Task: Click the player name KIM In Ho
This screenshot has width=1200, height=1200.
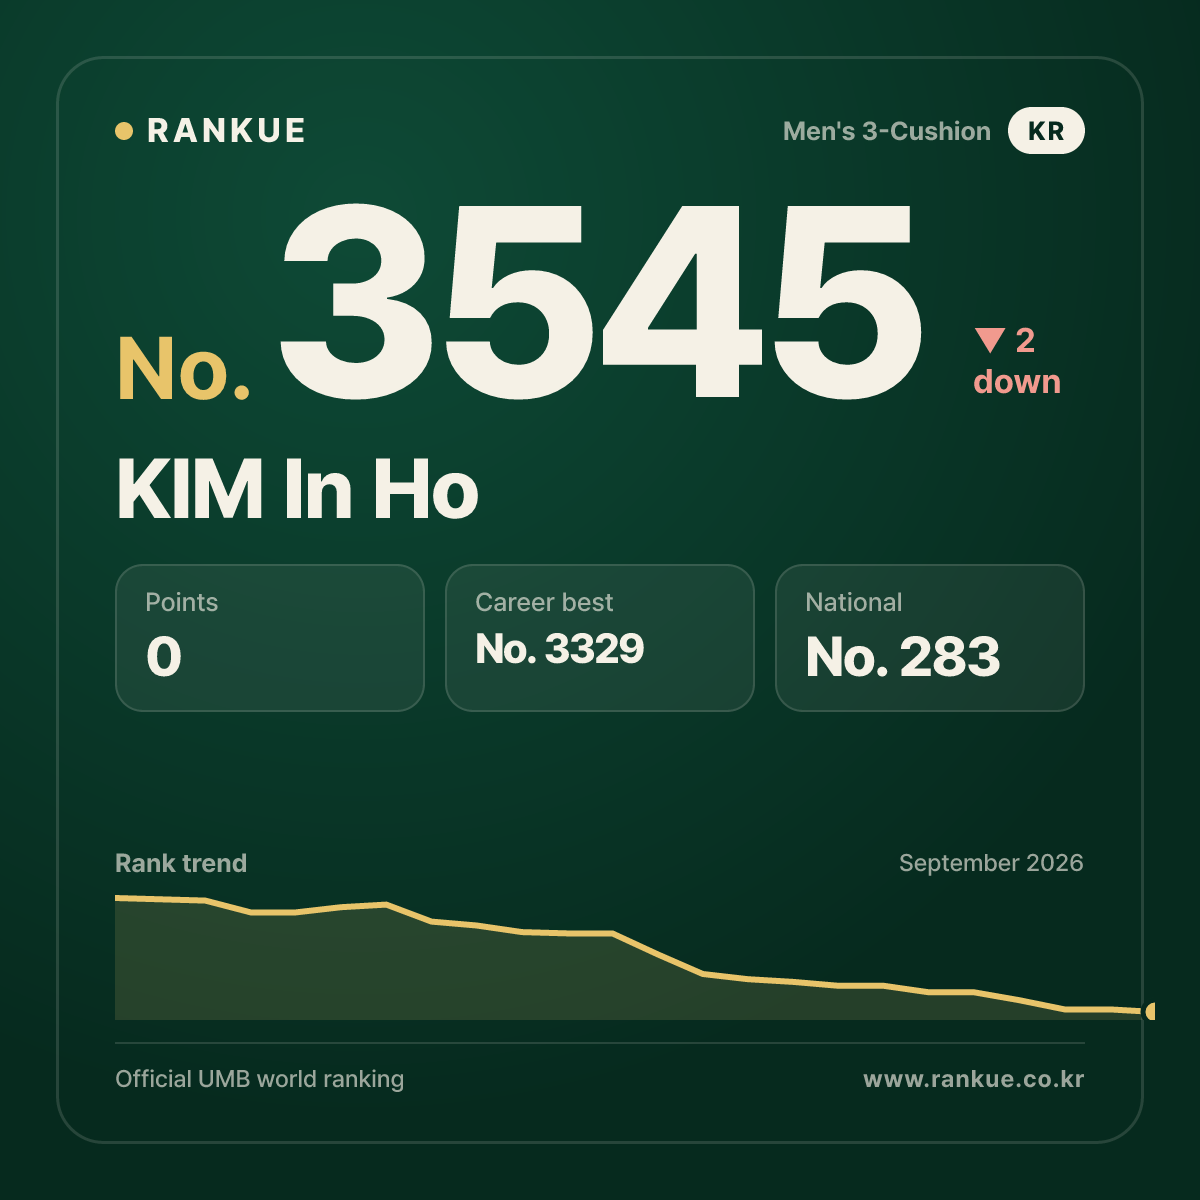Action: (298, 490)
